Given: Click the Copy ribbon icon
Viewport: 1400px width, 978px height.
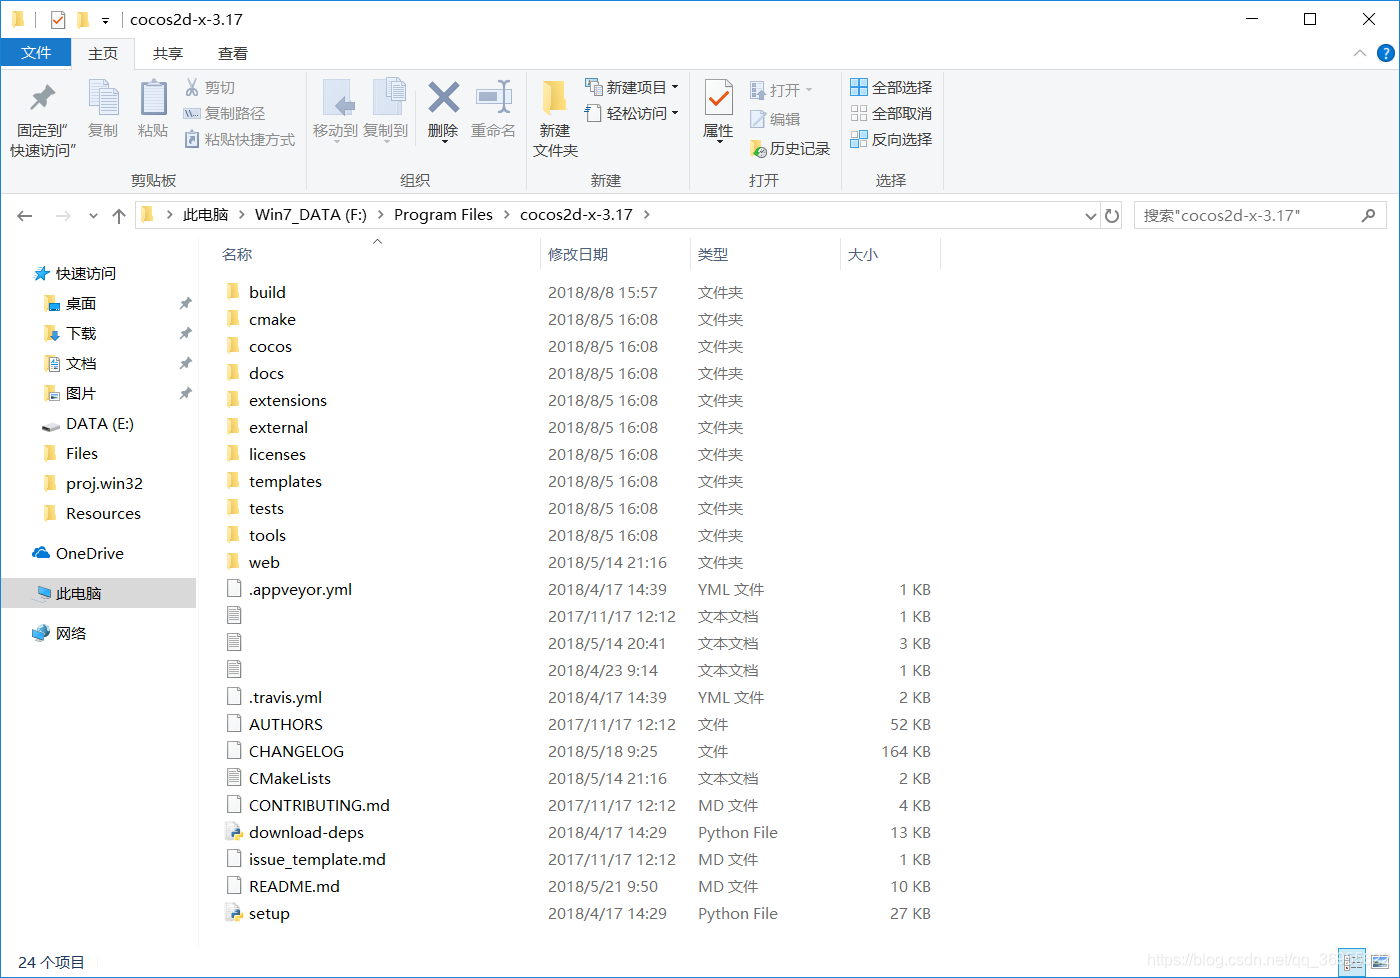Looking at the screenshot, I should 103,98.
